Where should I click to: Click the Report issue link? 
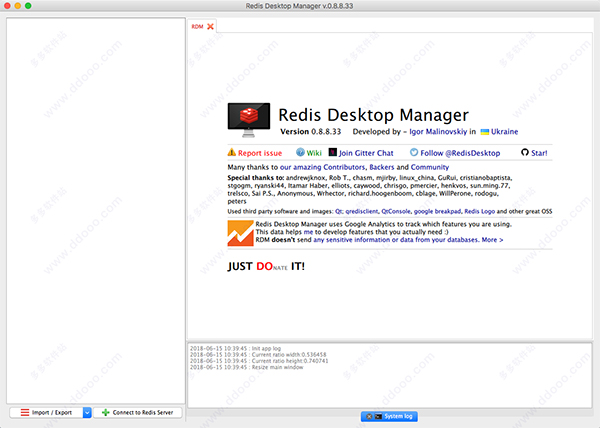(x=260, y=153)
